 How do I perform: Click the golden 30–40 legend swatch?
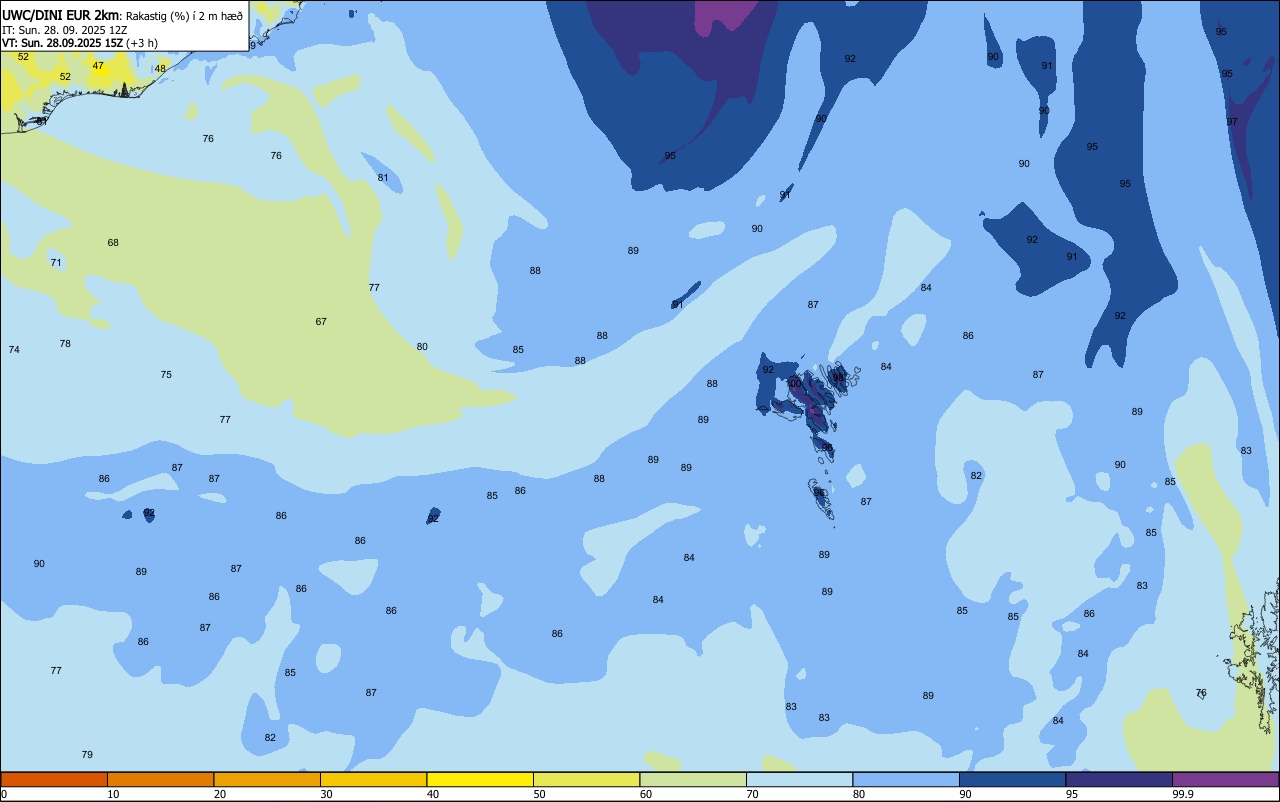(373, 779)
